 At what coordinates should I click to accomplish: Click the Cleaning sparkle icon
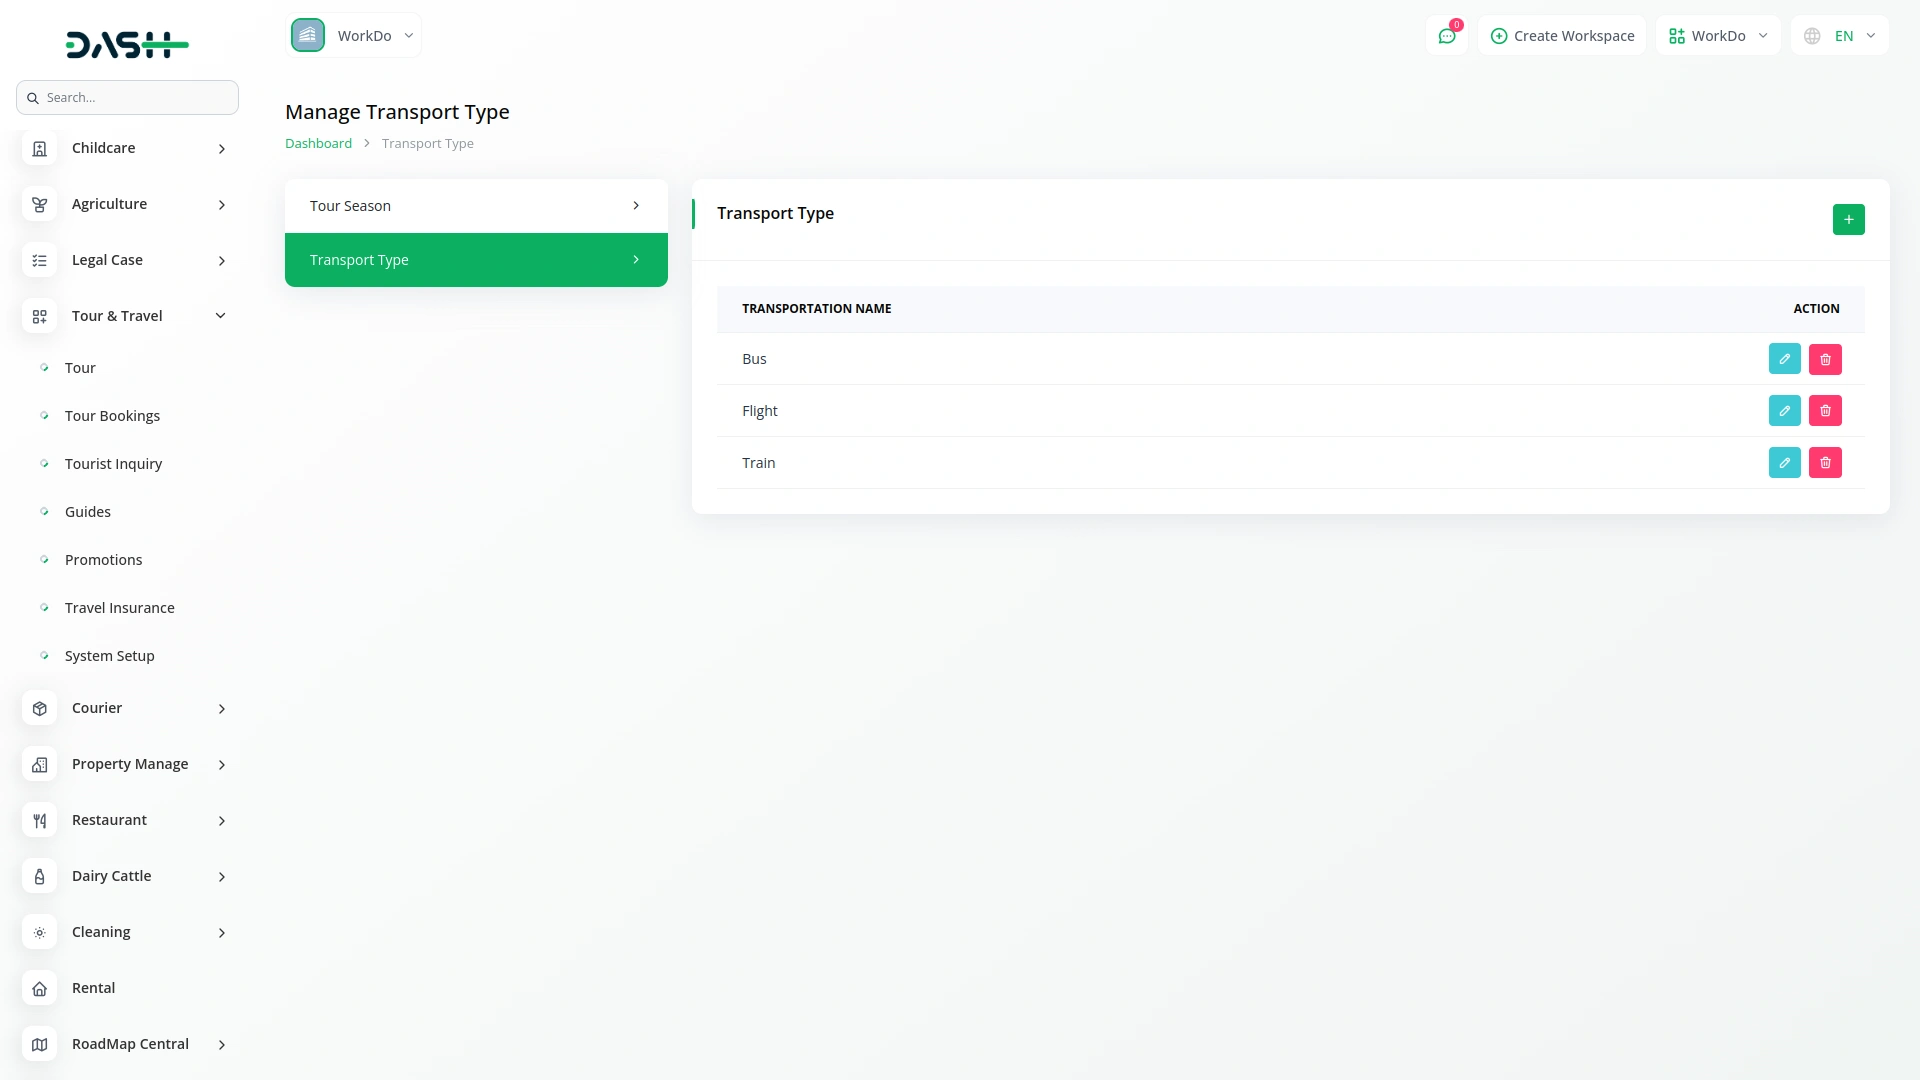[39, 932]
